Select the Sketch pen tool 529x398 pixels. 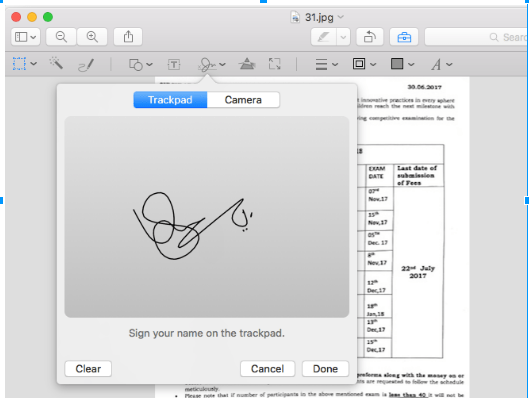(86, 64)
